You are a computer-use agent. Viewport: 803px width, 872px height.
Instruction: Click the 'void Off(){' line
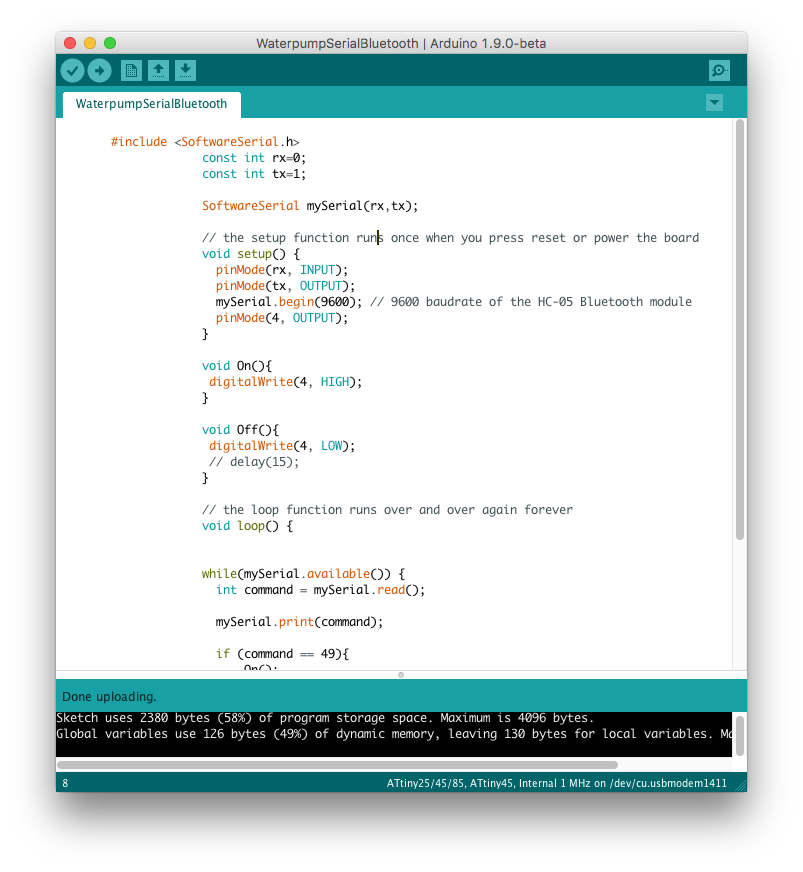tap(240, 430)
